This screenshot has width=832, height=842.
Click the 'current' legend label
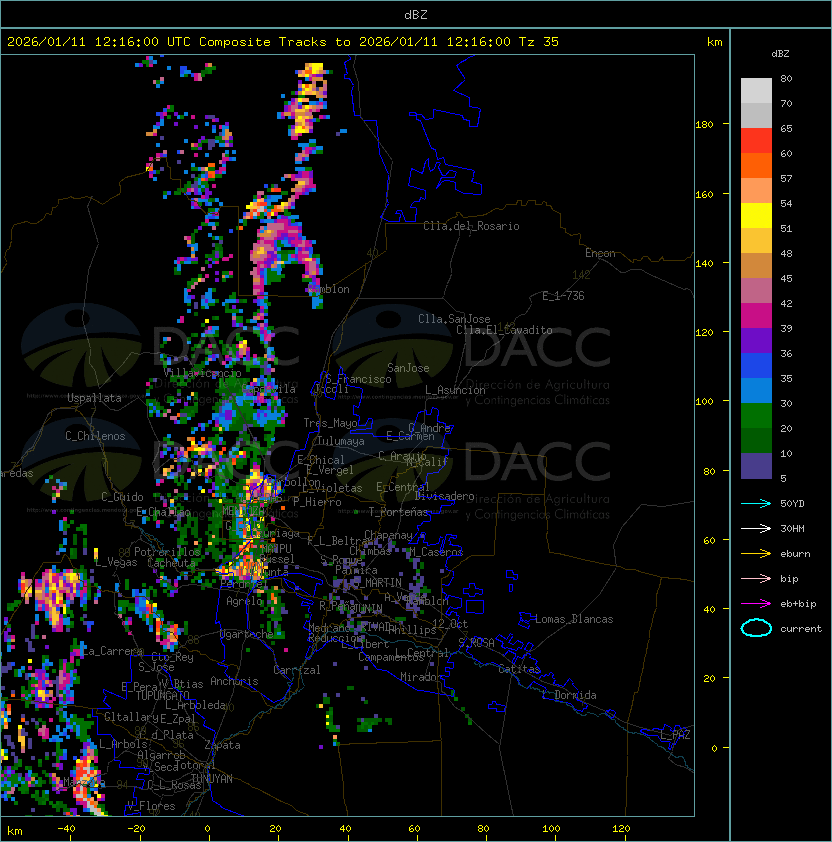pos(801,628)
